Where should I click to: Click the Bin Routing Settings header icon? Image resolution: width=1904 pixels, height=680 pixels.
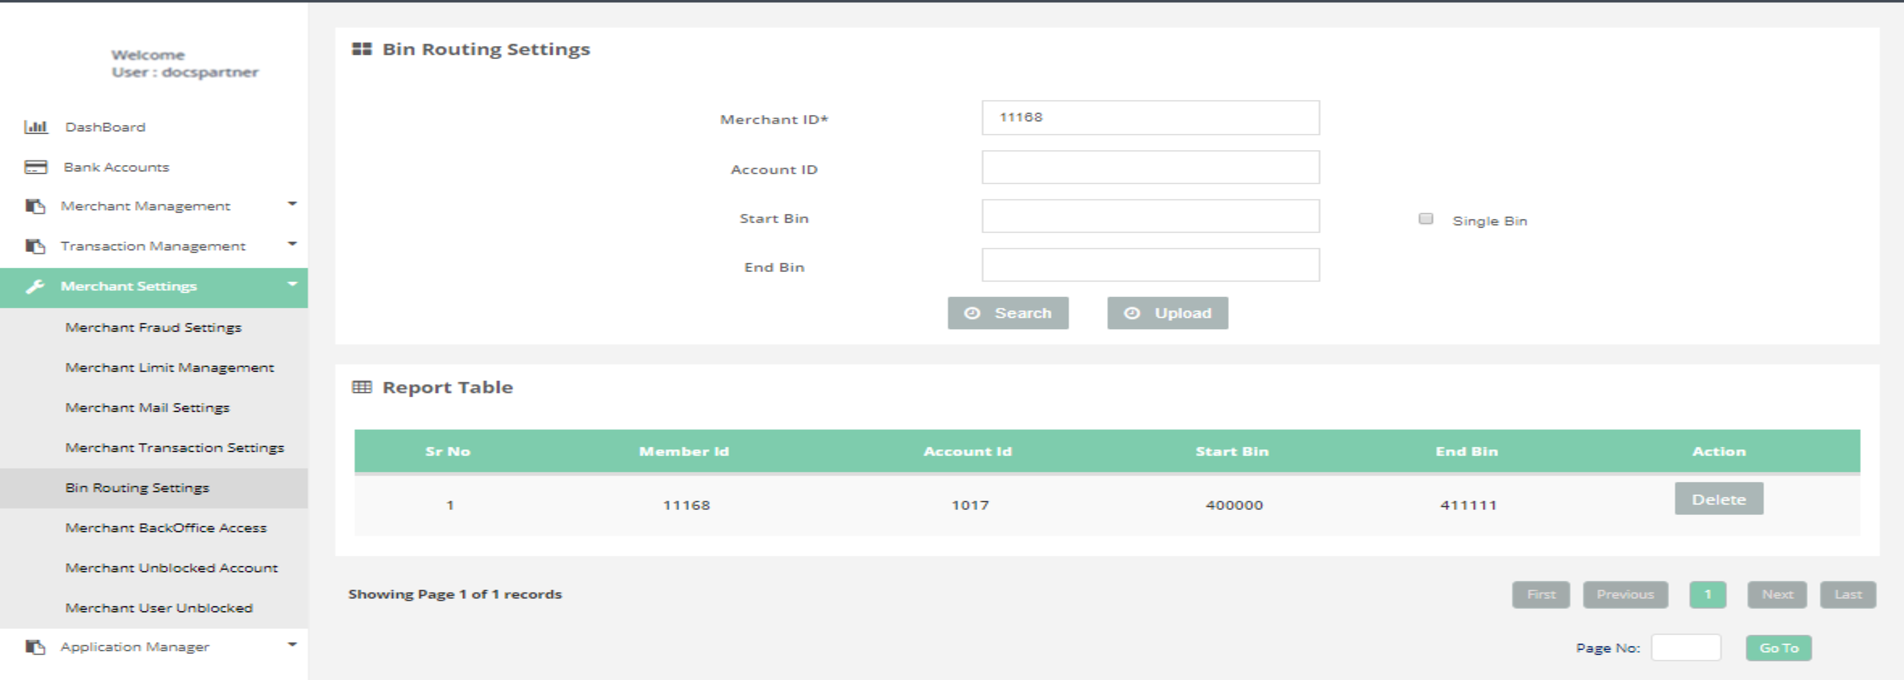(x=362, y=49)
